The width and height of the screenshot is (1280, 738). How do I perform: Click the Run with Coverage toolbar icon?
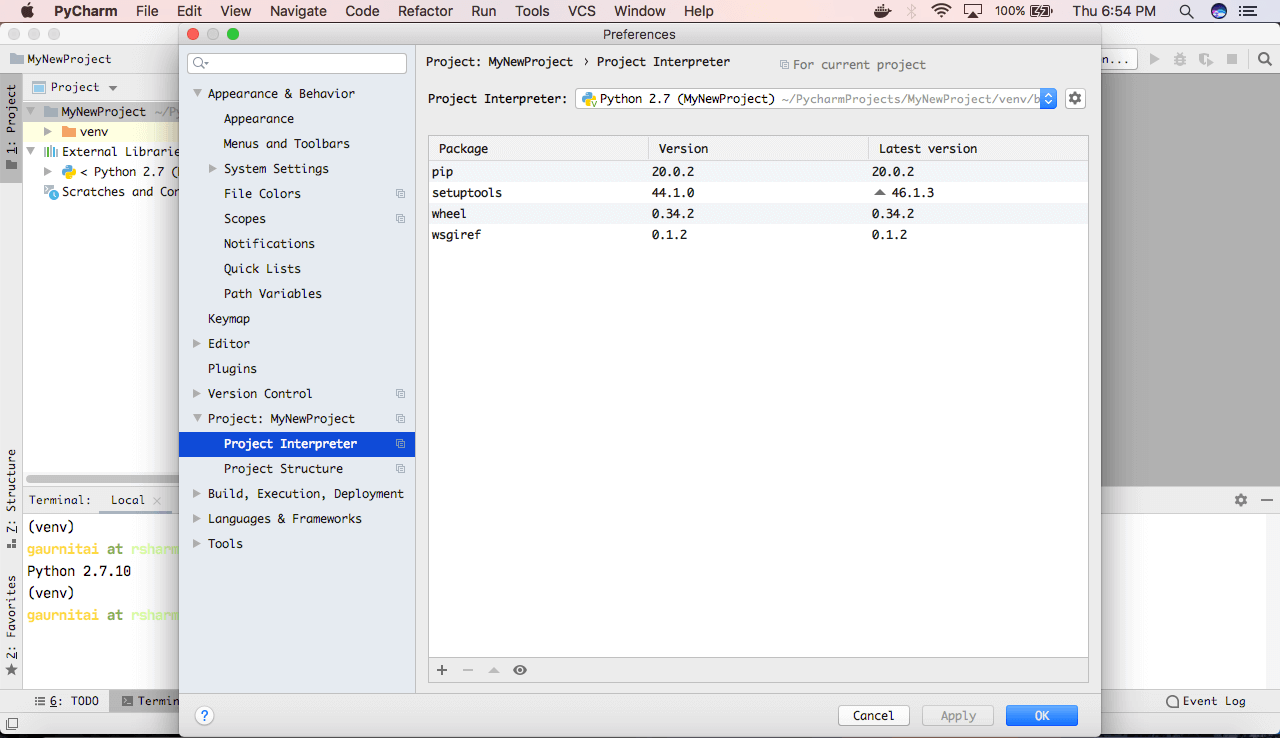tap(1206, 60)
